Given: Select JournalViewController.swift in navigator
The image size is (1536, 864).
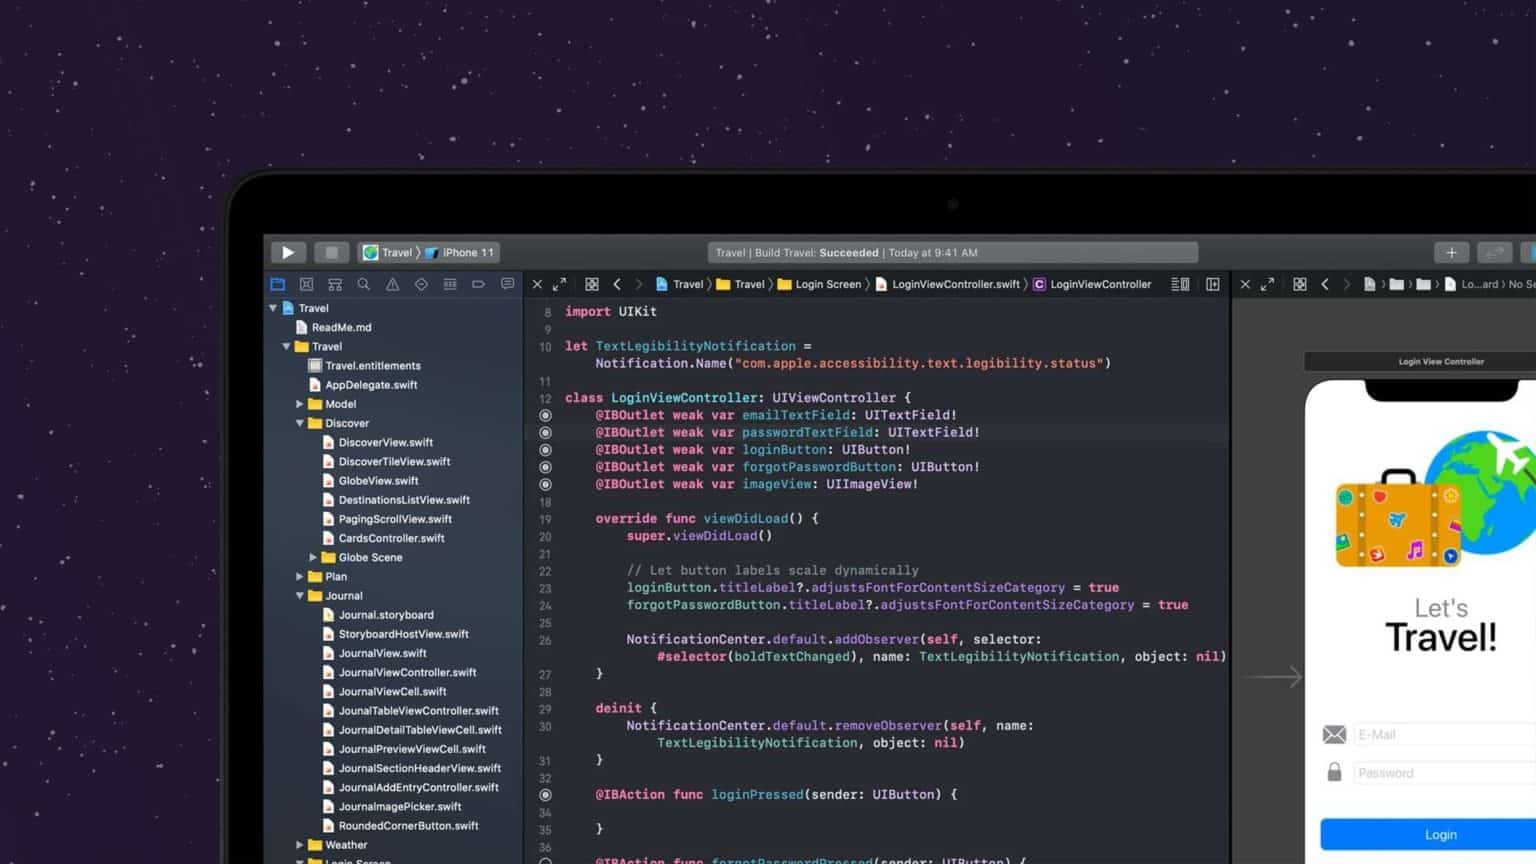Looking at the screenshot, I should [x=407, y=673].
